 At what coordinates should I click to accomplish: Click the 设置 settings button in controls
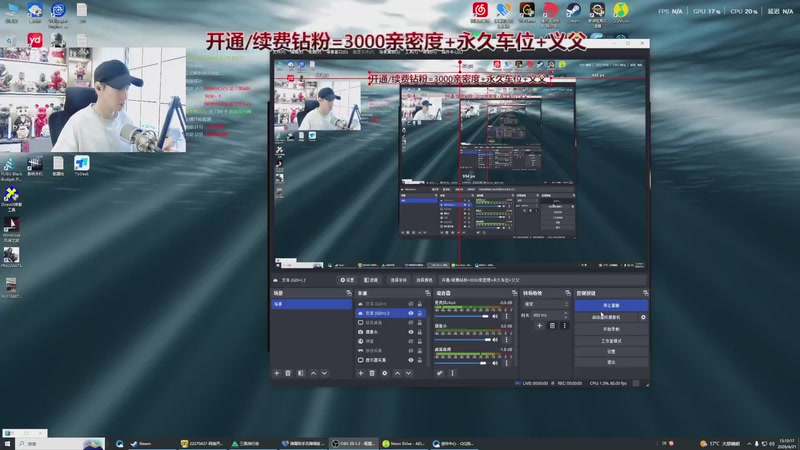[611, 352]
